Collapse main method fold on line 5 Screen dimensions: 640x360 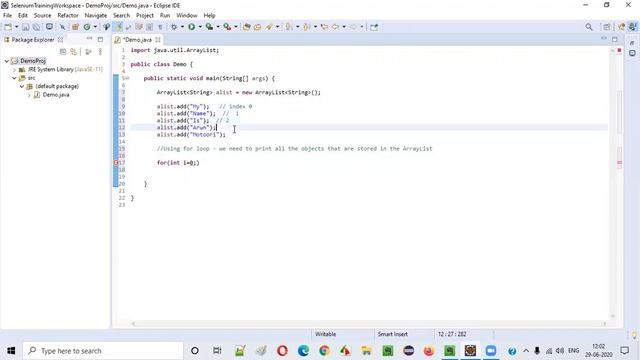tap(127, 78)
